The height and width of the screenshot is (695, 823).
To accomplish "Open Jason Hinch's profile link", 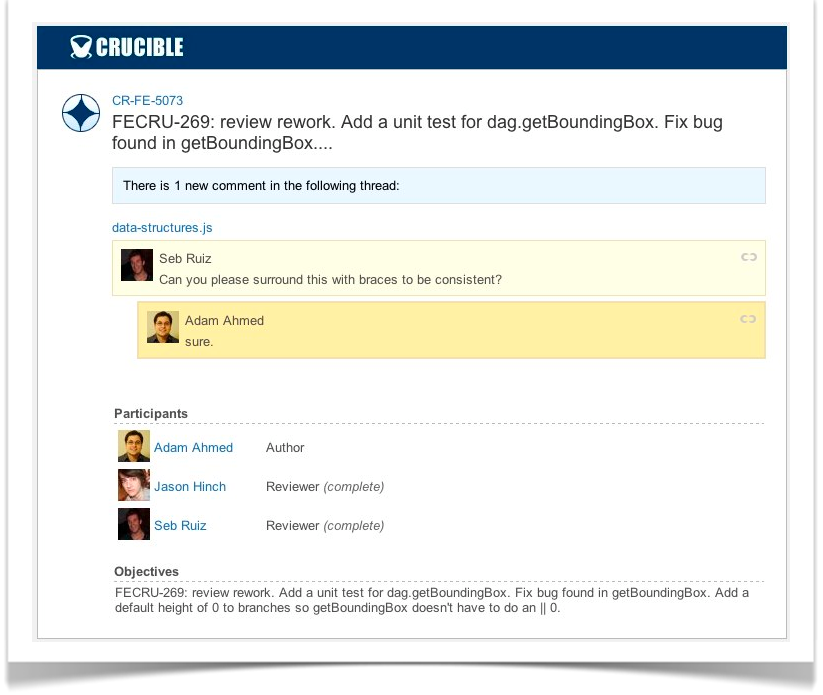I will pyautogui.click(x=190, y=487).
